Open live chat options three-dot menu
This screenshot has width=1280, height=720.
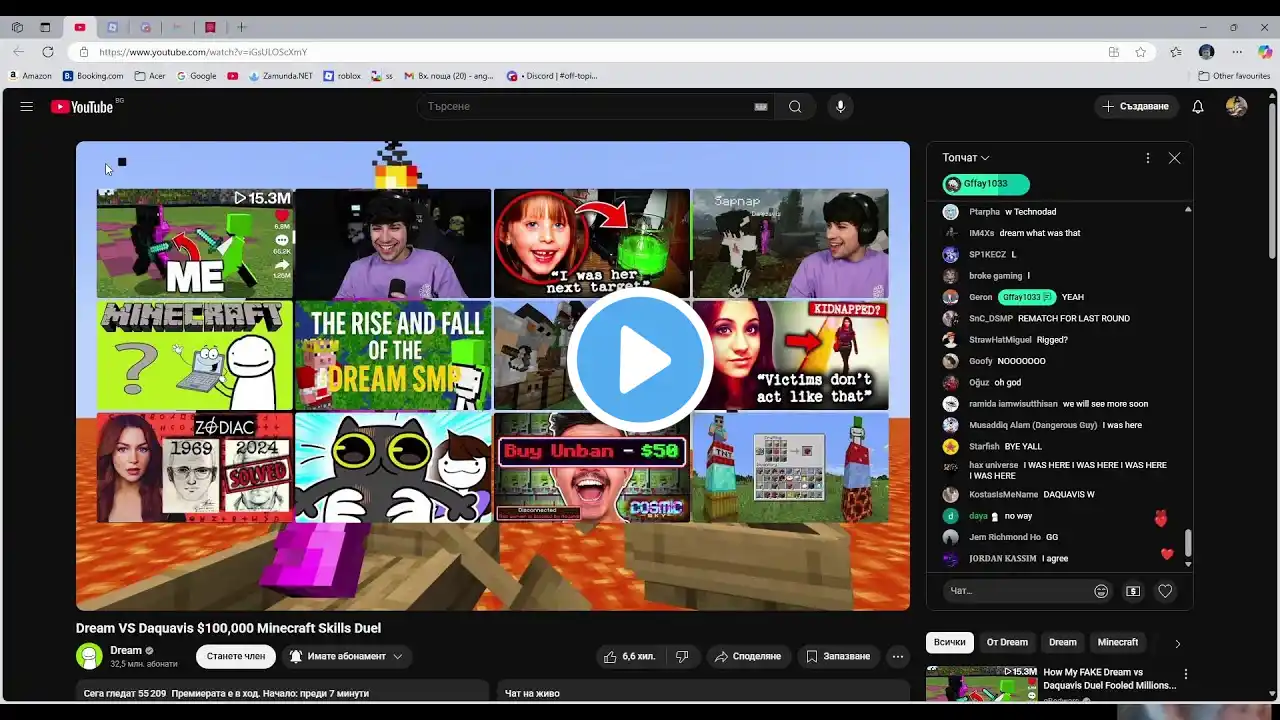tap(1148, 158)
